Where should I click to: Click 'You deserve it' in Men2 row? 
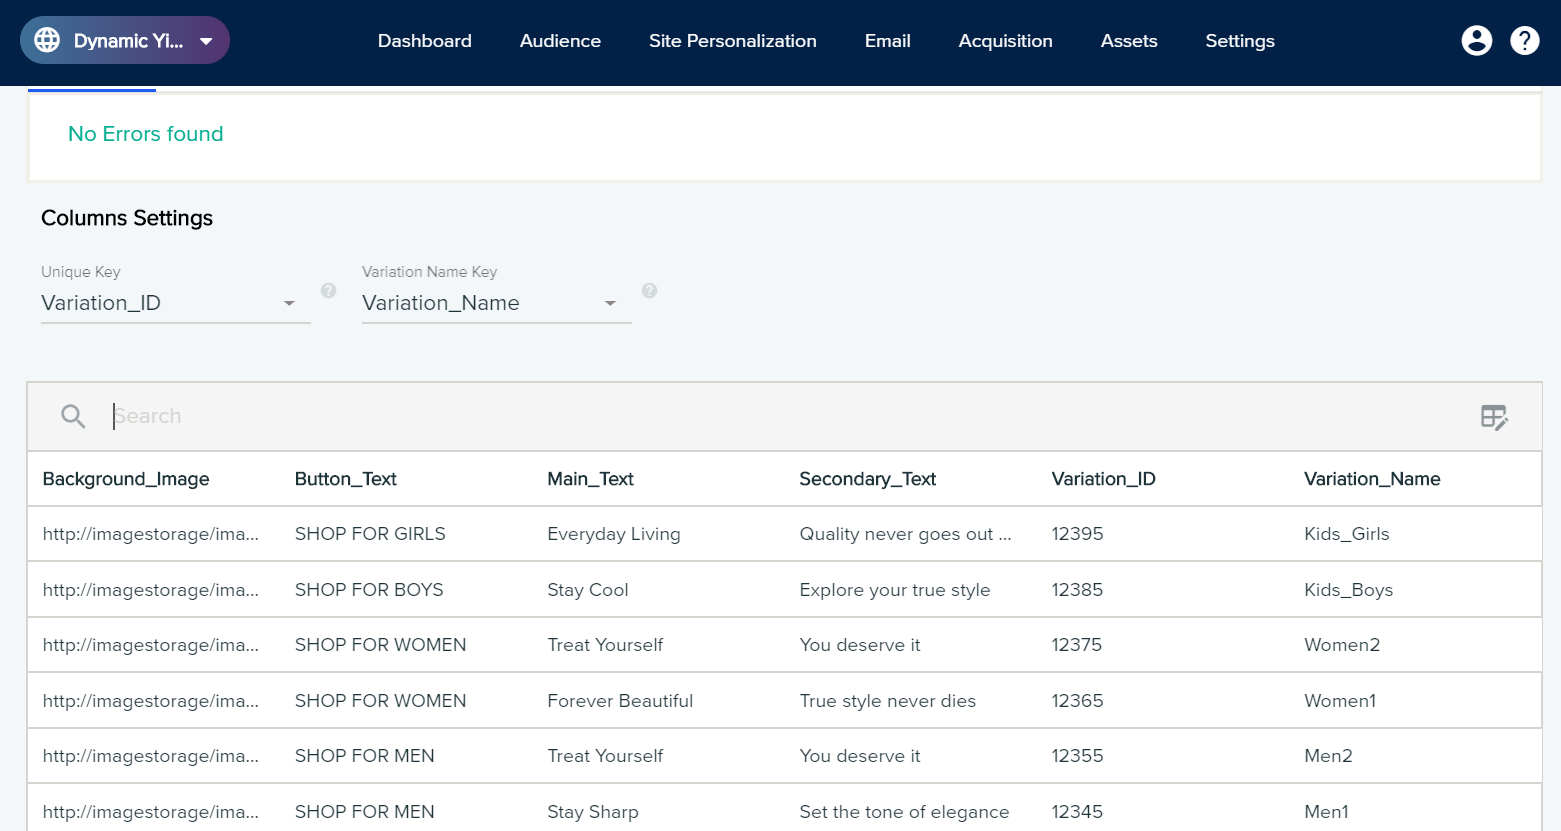pyautogui.click(x=860, y=756)
